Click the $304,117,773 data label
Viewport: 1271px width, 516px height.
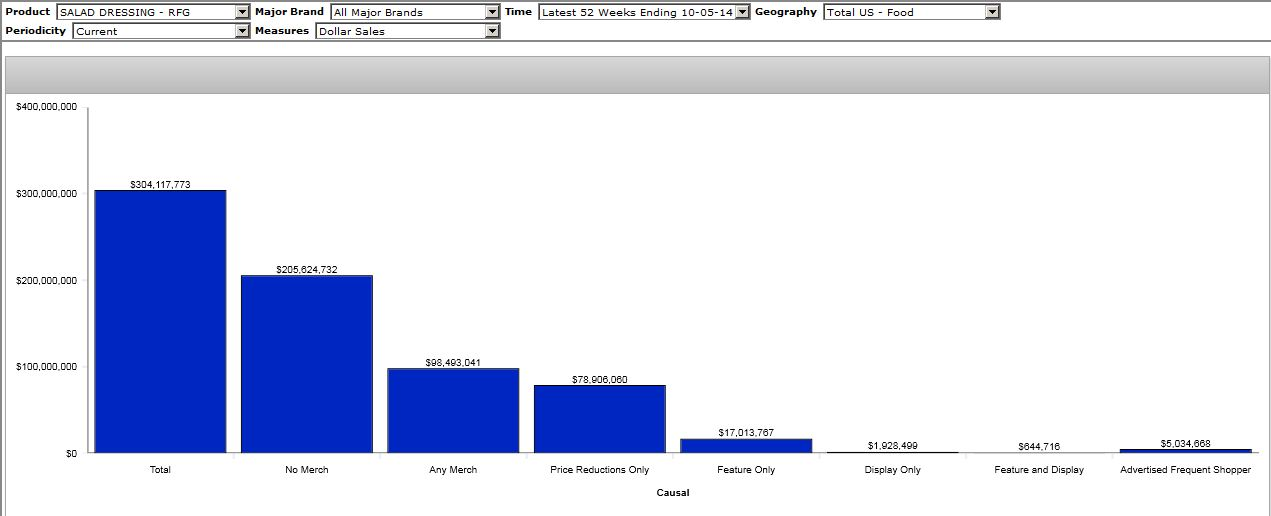[160, 184]
